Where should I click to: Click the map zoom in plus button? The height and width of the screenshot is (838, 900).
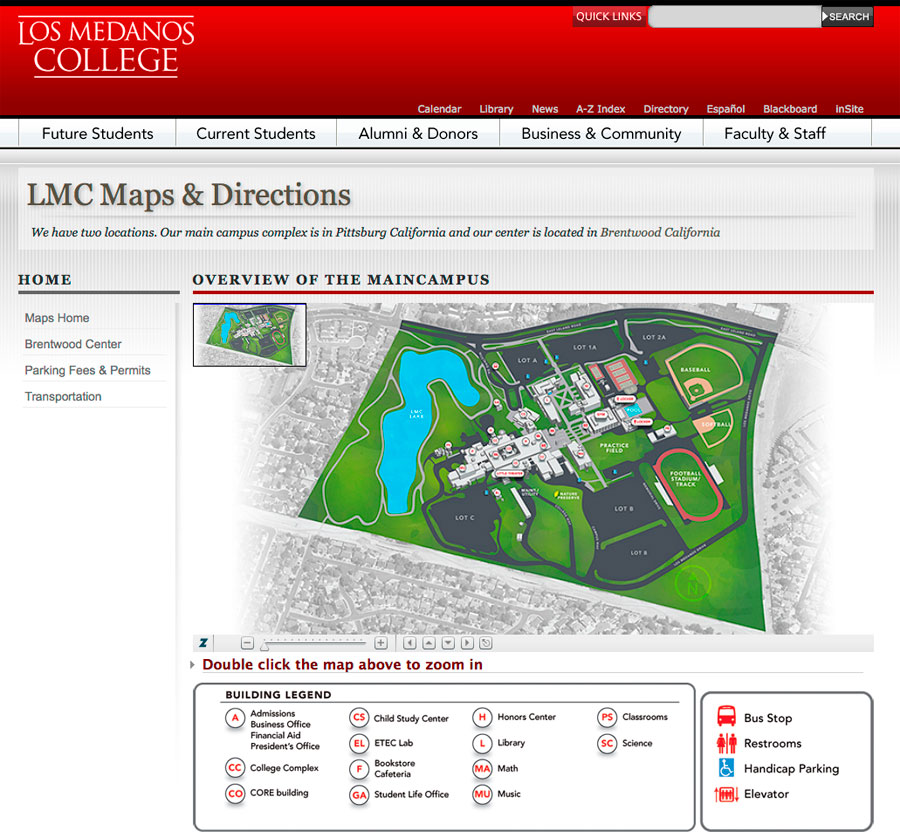tap(381, 643)
